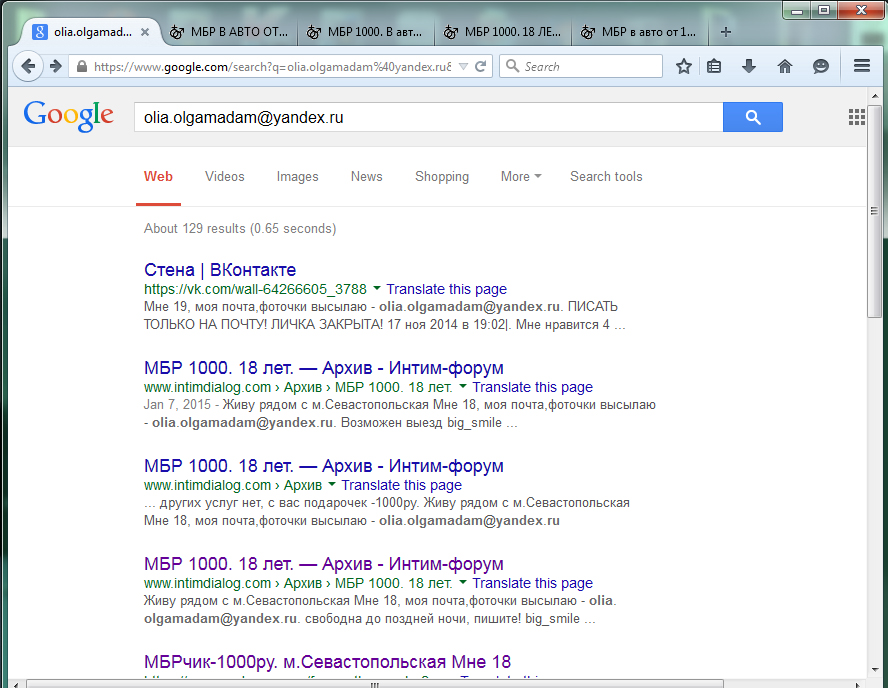Reload the page with the refresh icon
Viewport: 888px width, 688px height.
click(480, 67)
